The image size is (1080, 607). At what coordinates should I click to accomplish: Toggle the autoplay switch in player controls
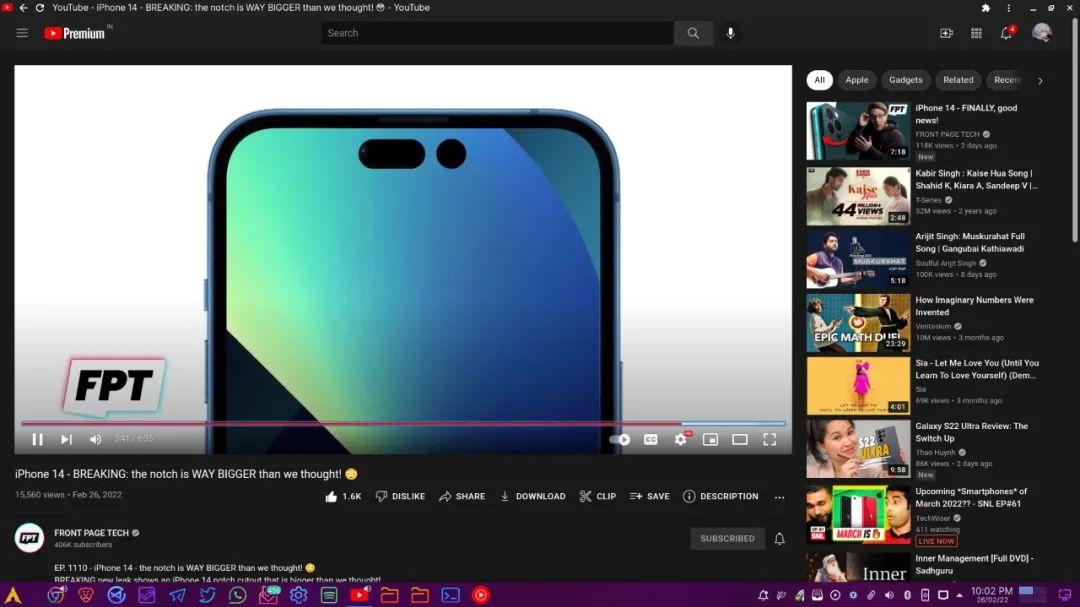click(x=621, y=439)
